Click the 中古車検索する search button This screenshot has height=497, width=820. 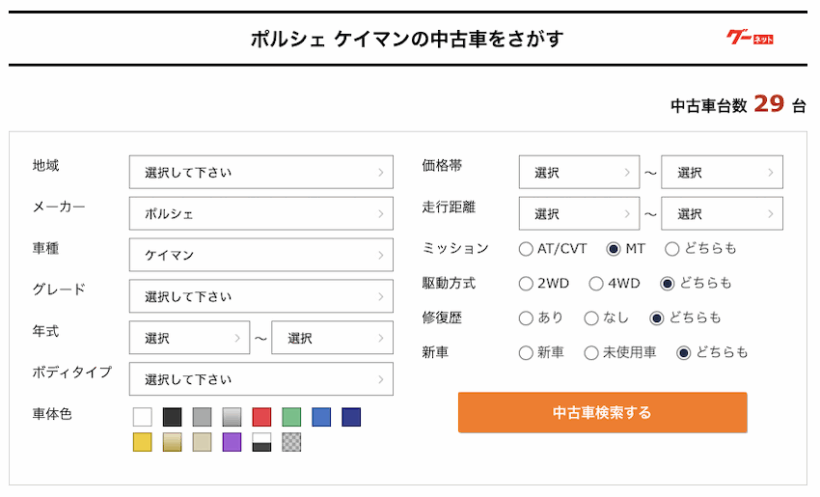[x=602, y=412]
